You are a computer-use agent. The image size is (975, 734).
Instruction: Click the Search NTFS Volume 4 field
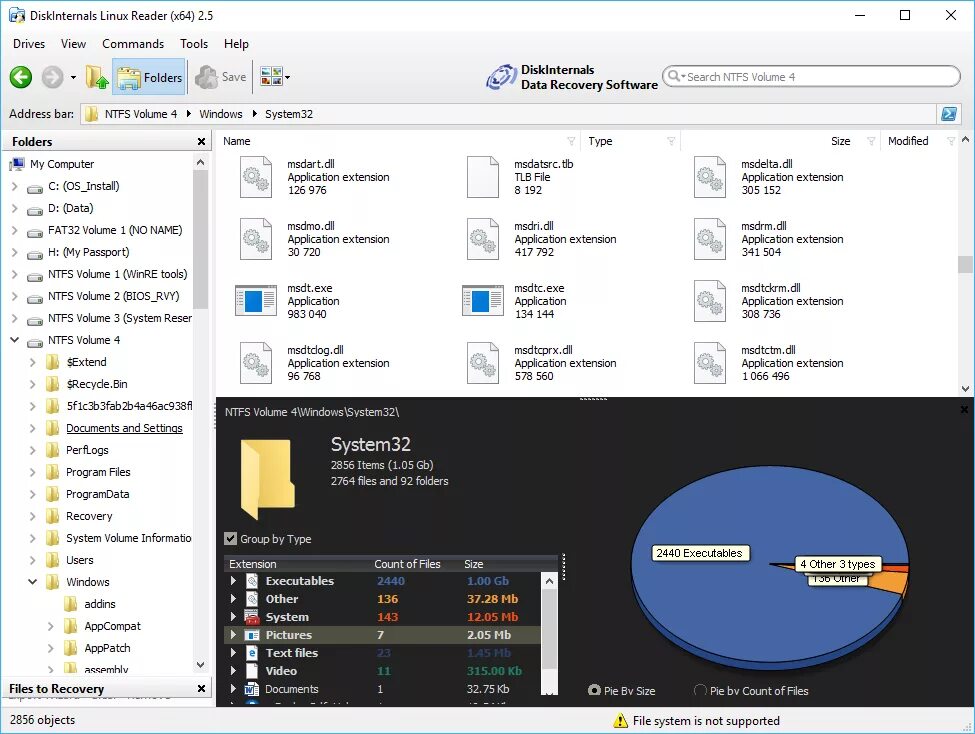coord(811,77)
